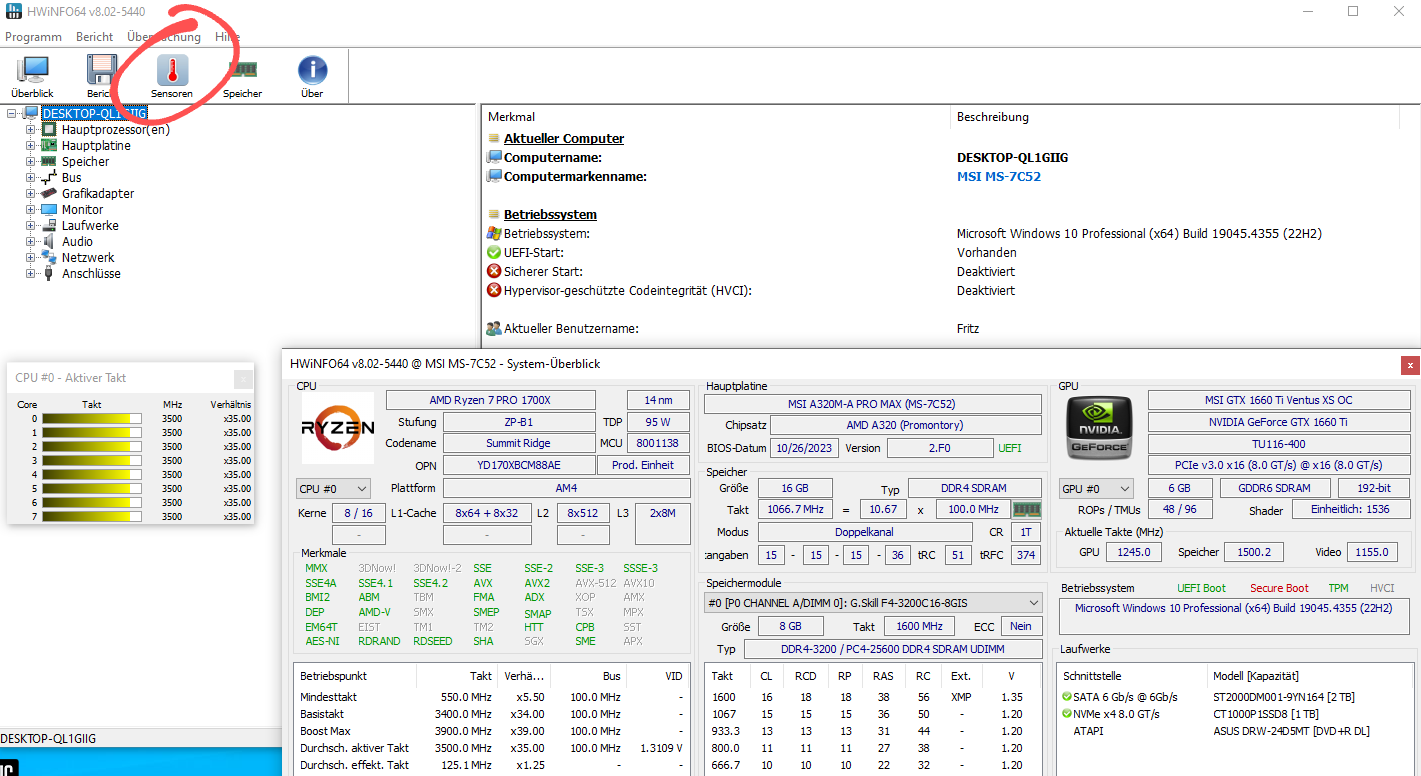1421x776 pixels.
Task: Click the red X icon beside Sicherer Start
Action: click(x=494, y=272)
